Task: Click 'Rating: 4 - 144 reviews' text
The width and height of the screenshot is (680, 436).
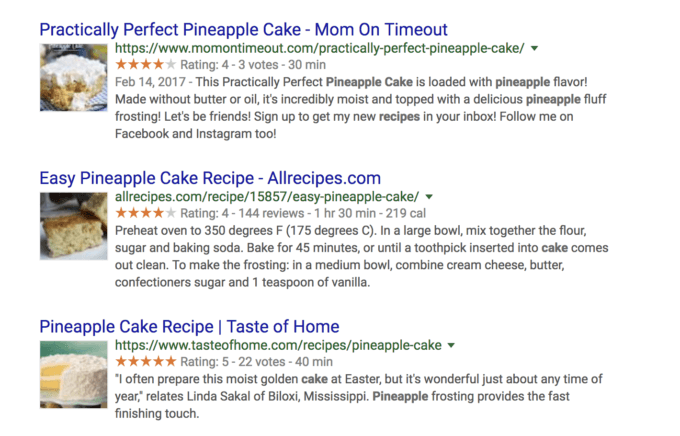Action: pyautogui.click(x=242, y=213)
